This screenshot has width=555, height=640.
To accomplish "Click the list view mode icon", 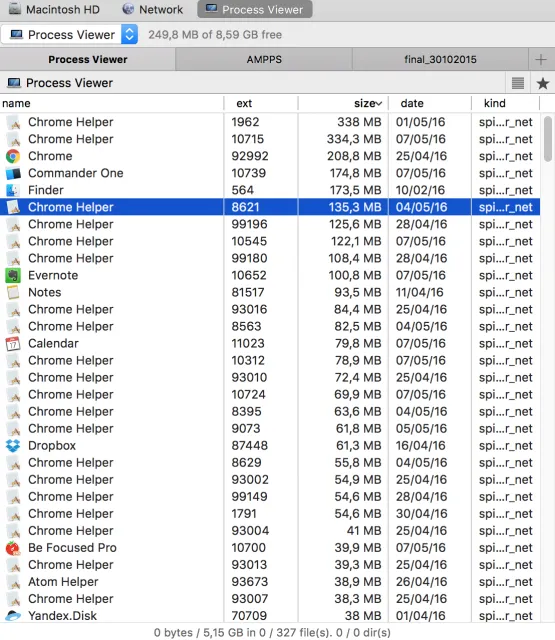I will [518, 83].
